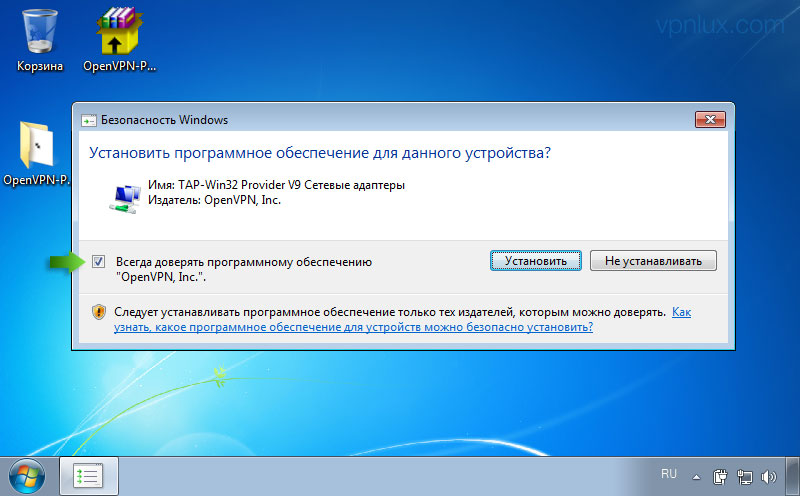Open the Recycle Bin (Корзина) desktop icon

(x=40, y=42)
